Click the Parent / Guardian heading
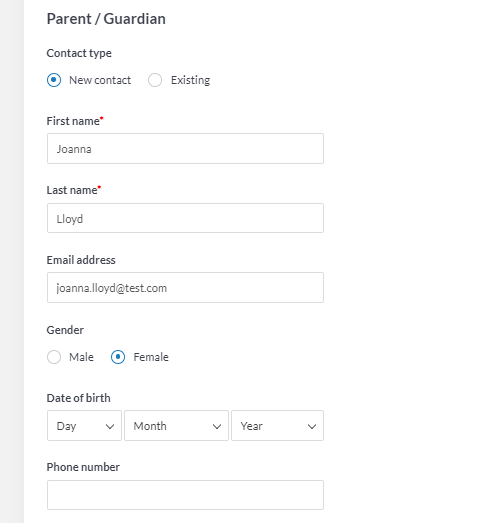The width and height of the screenshot is (495, 523). coord(106,19)
